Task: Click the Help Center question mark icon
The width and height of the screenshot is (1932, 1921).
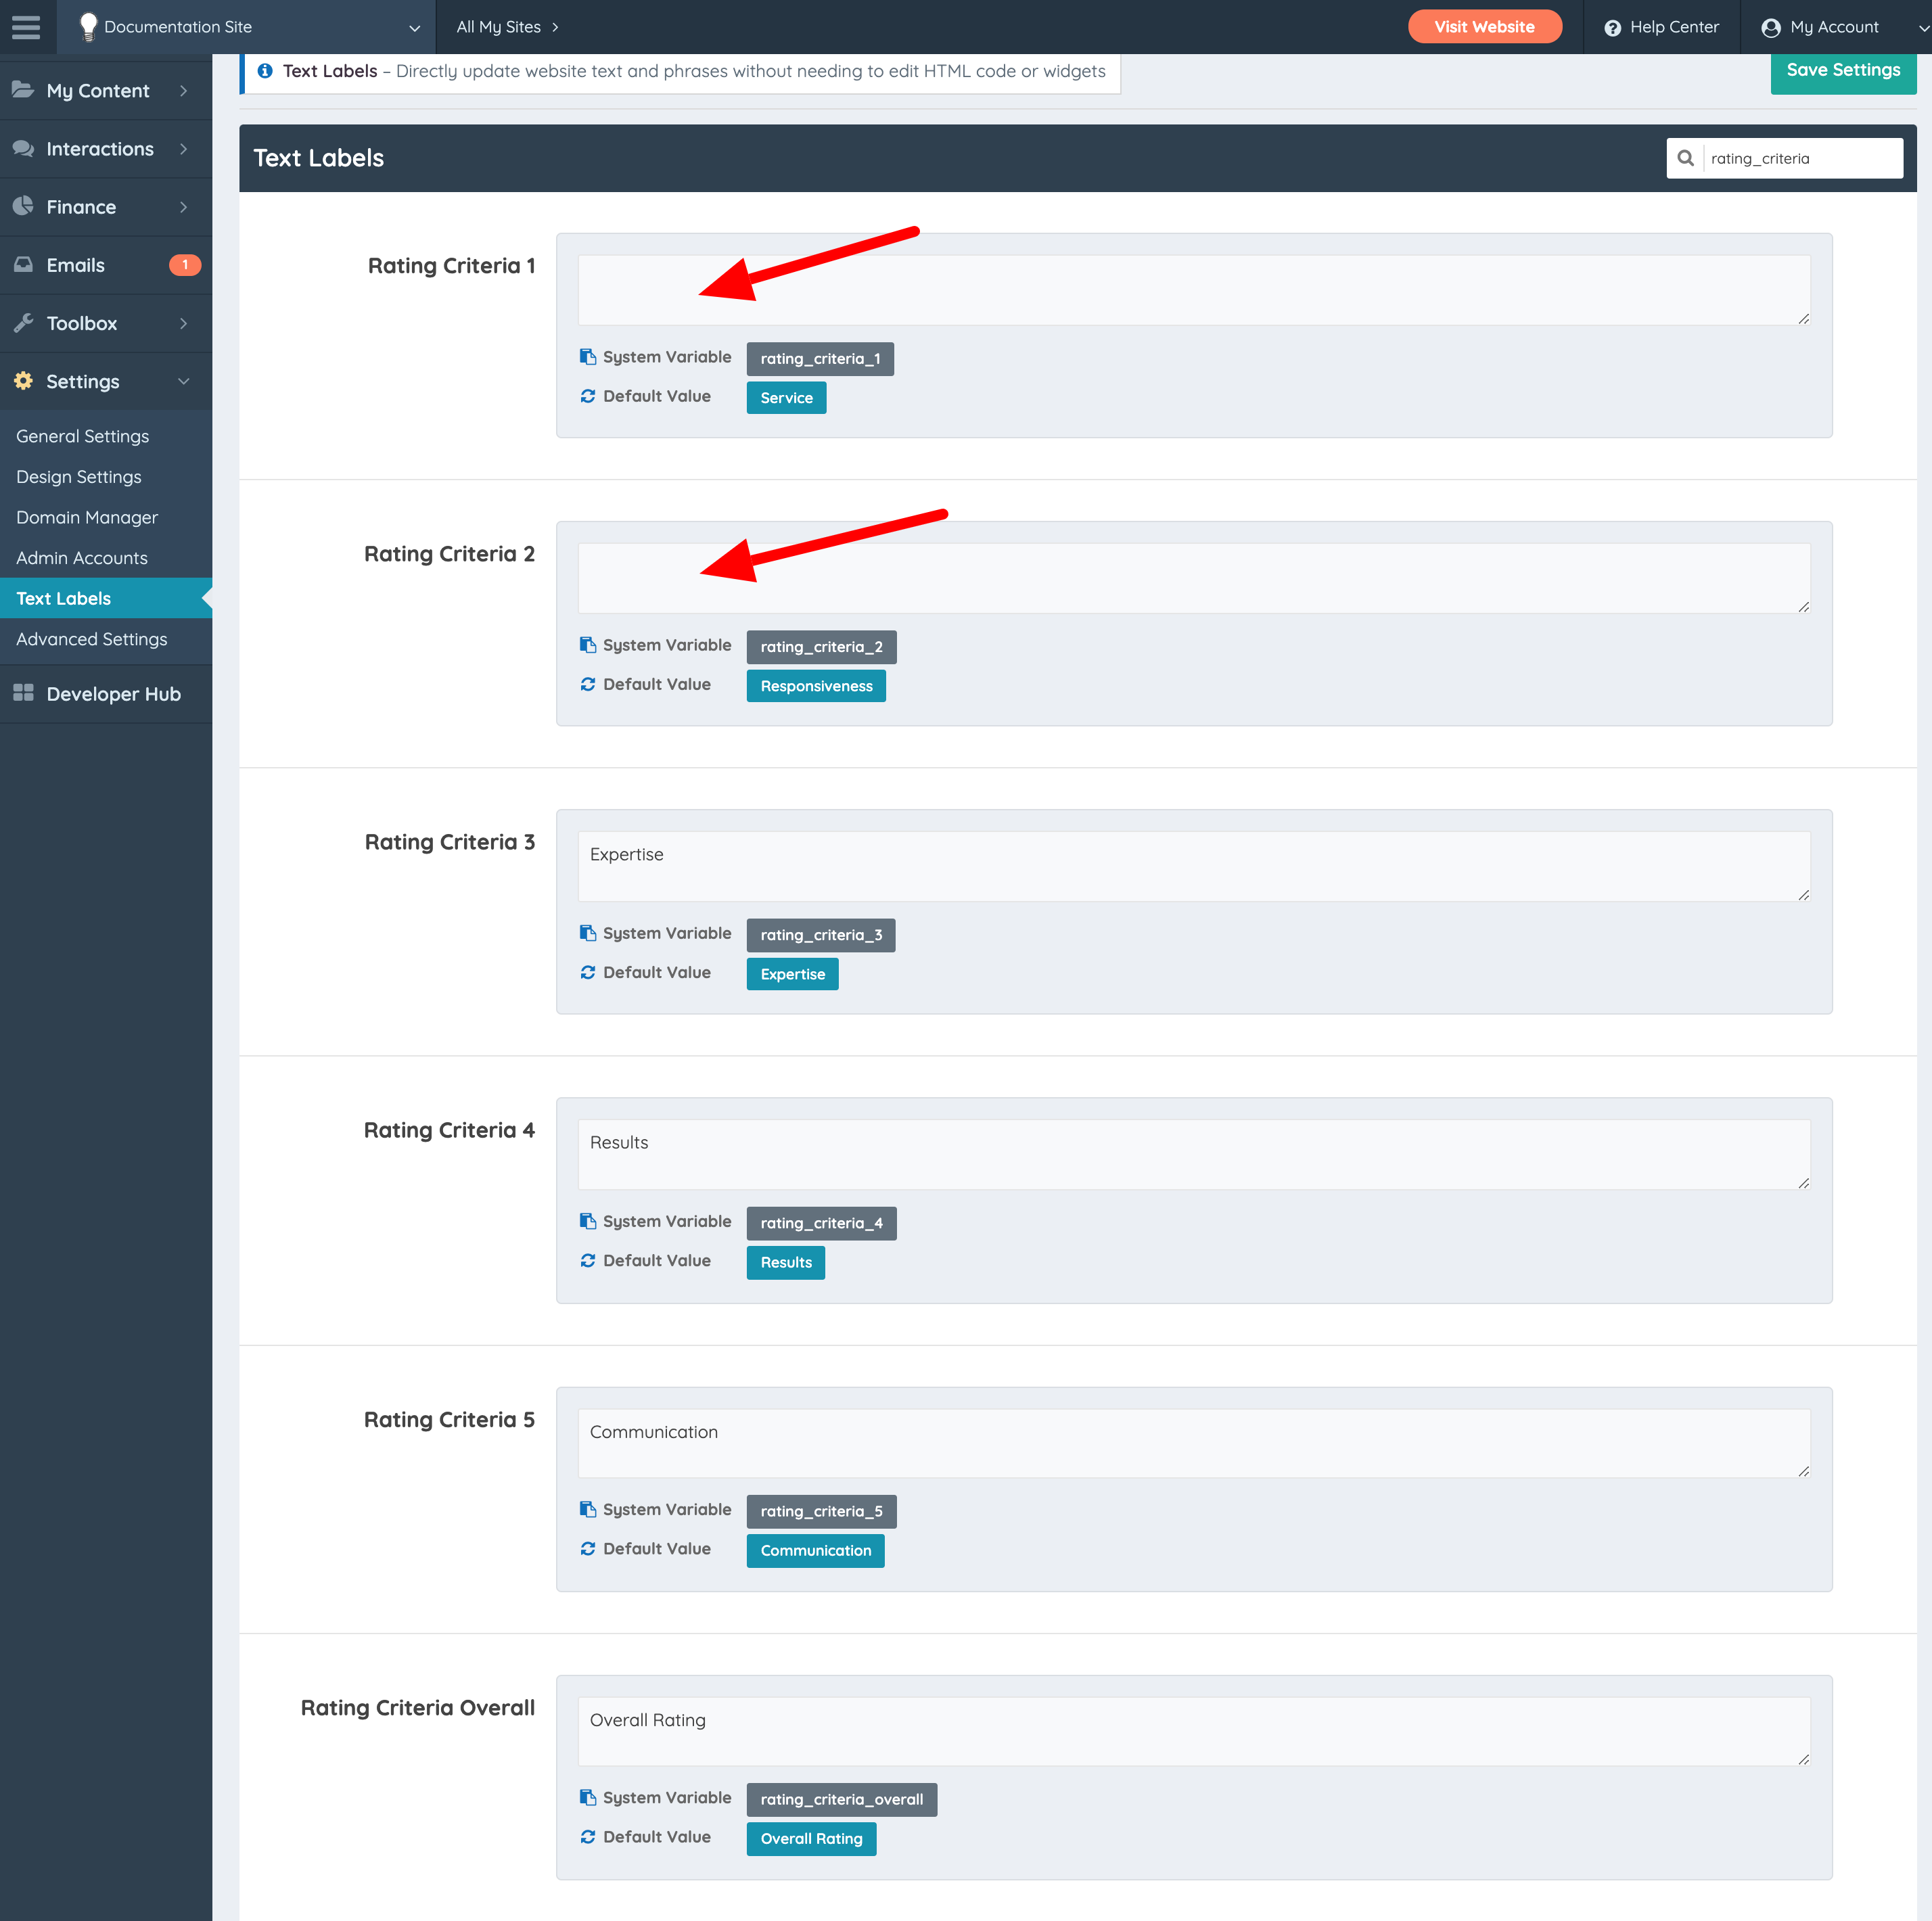Action: (x=1612, y=28)
